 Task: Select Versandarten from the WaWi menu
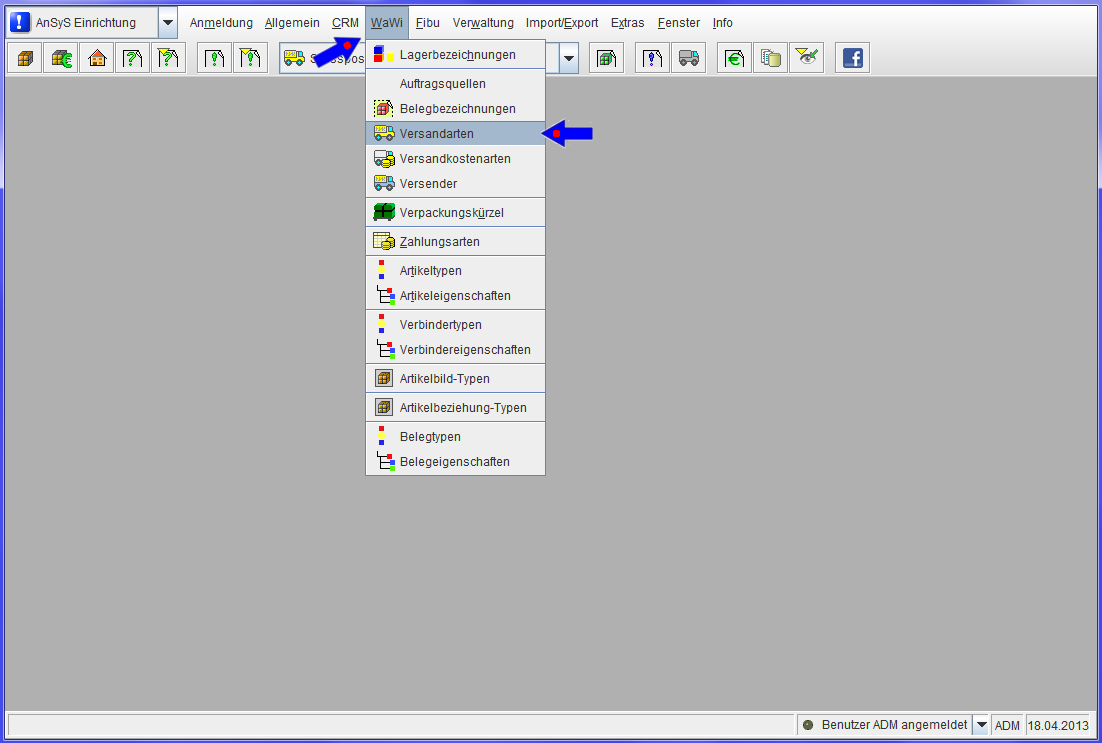(x=437, y=133)
